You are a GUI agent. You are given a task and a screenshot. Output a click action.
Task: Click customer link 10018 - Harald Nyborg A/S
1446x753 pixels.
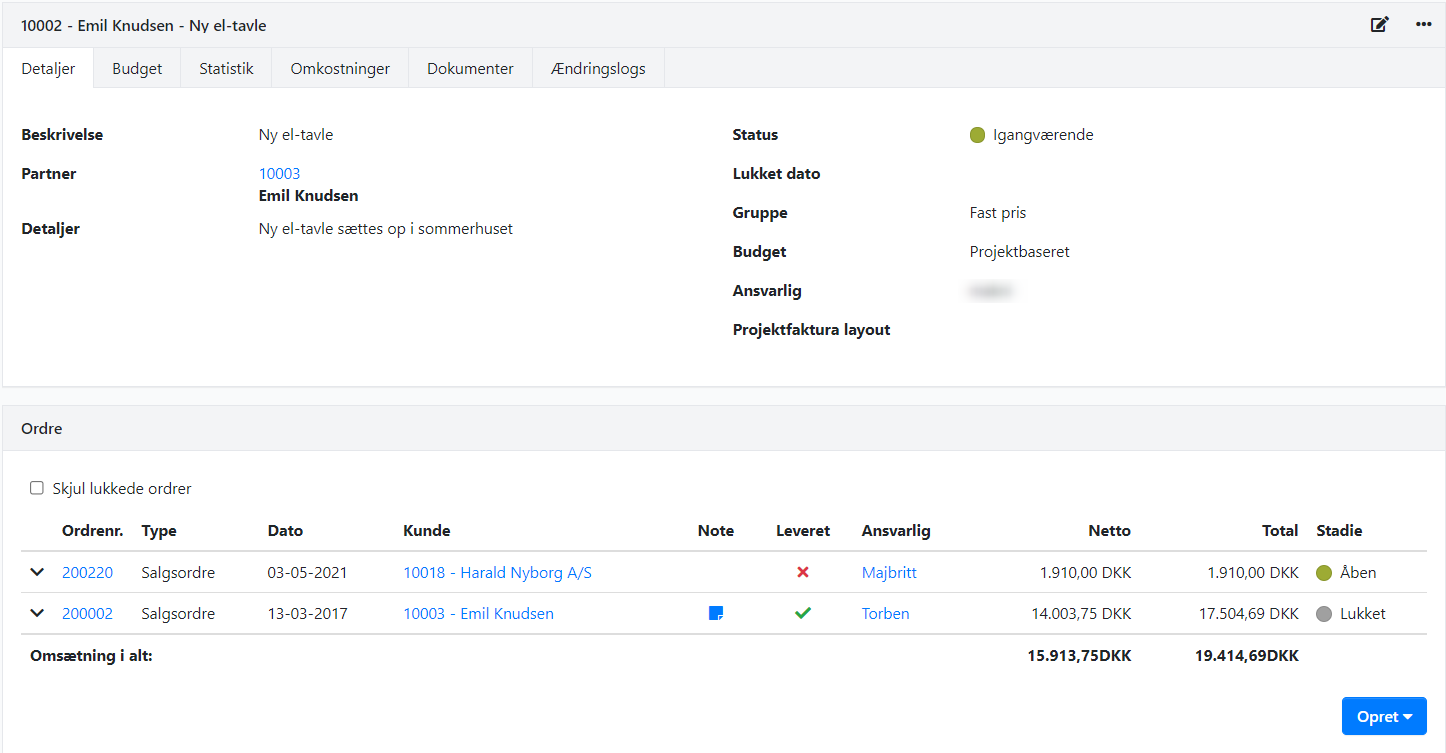tap(497, 573)
